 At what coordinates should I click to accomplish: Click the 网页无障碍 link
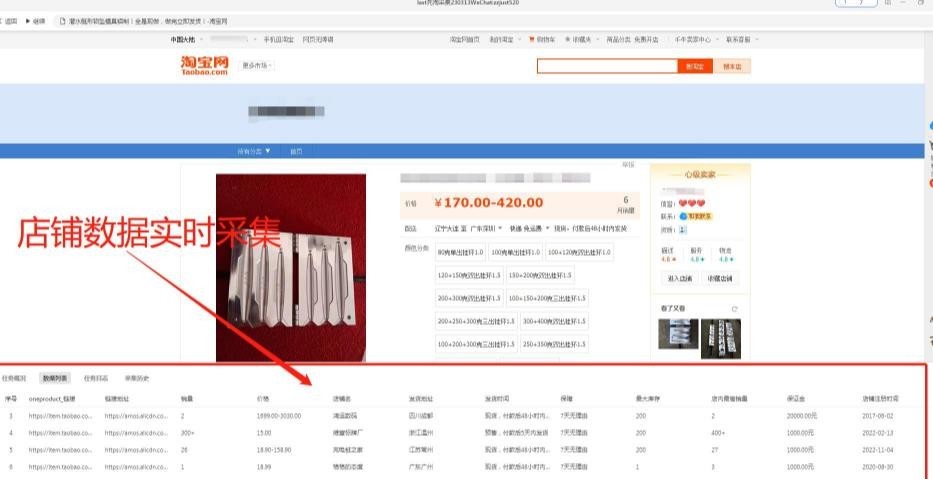point(318,39)
